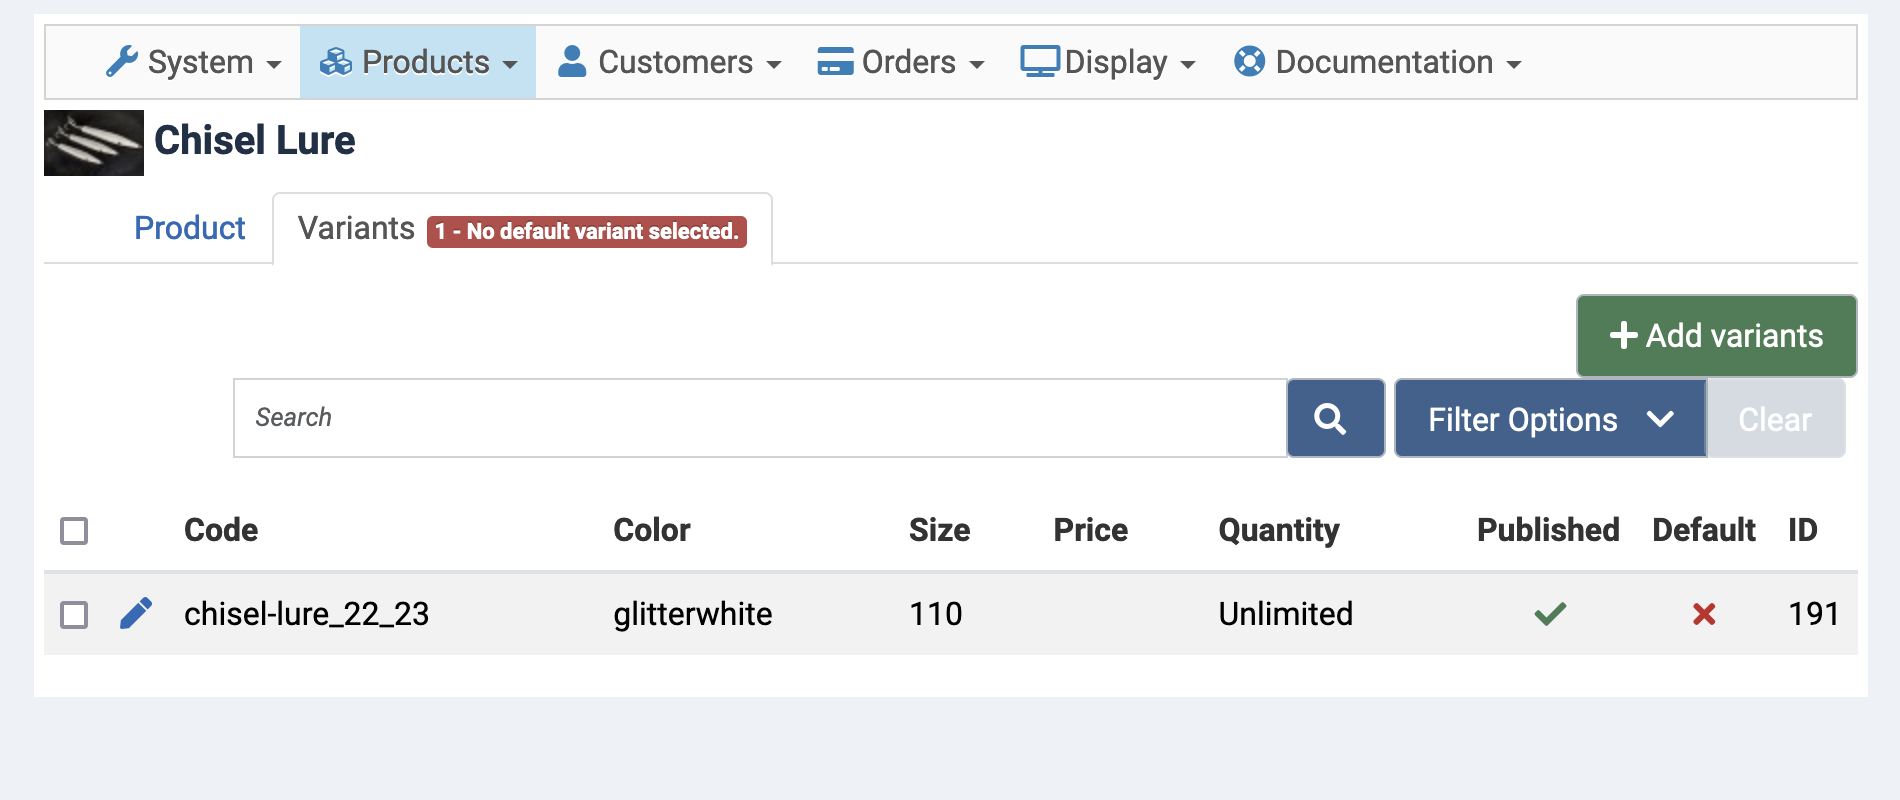Tick the select-all checkbox in table header

coord(74,531)
